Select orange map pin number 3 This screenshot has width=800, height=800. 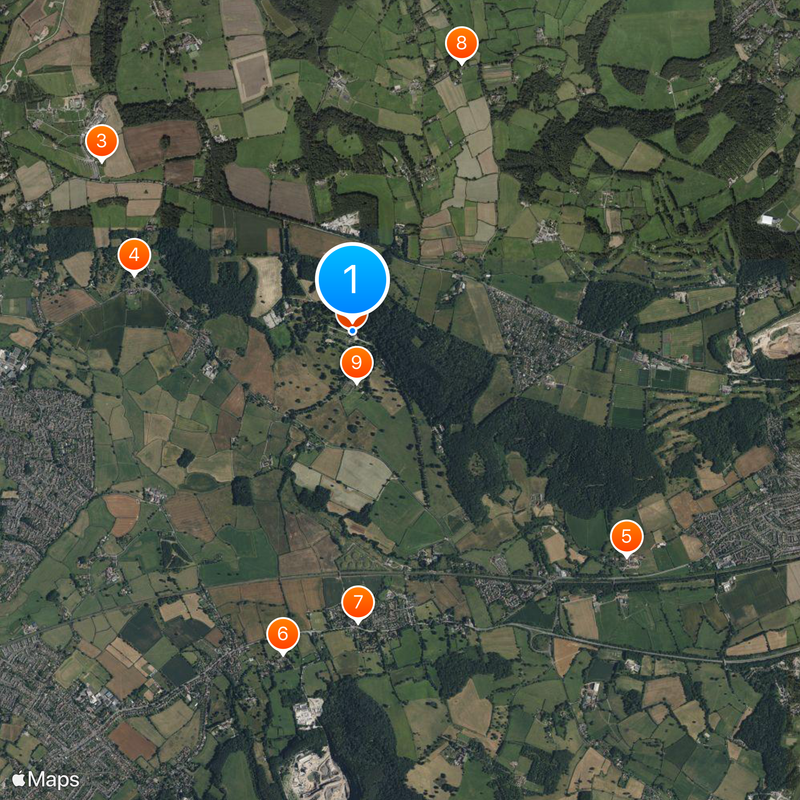coord(102,142)
